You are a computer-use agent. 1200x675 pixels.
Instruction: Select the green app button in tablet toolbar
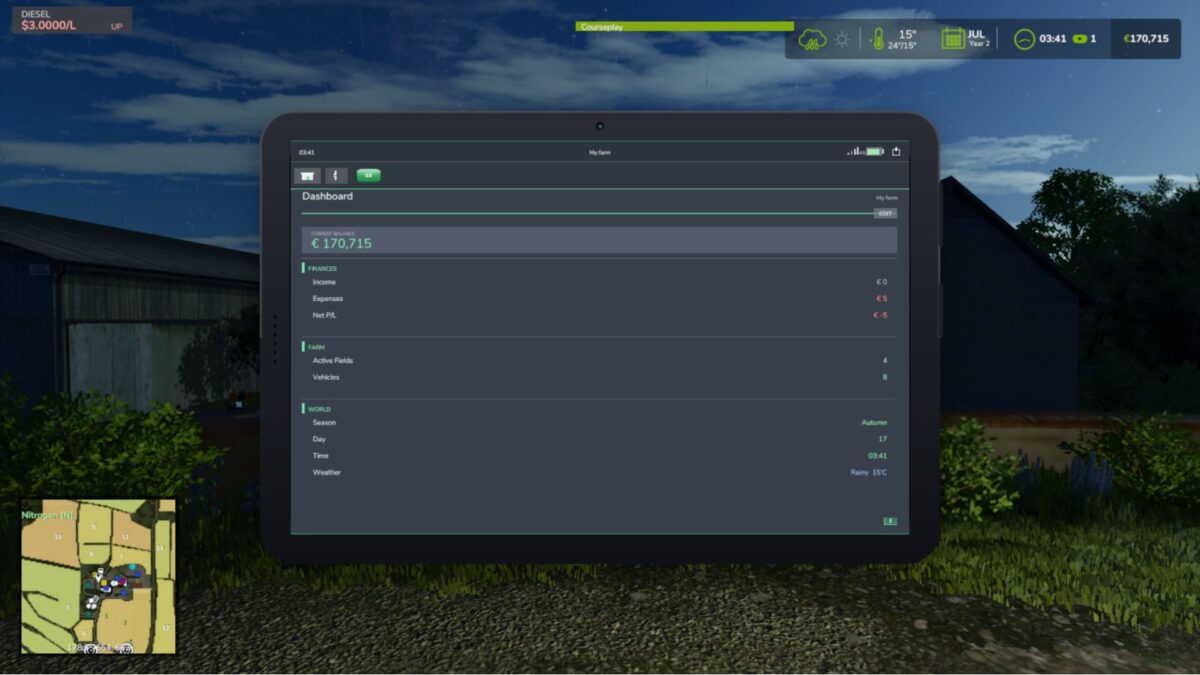click(x=368, y=175)
